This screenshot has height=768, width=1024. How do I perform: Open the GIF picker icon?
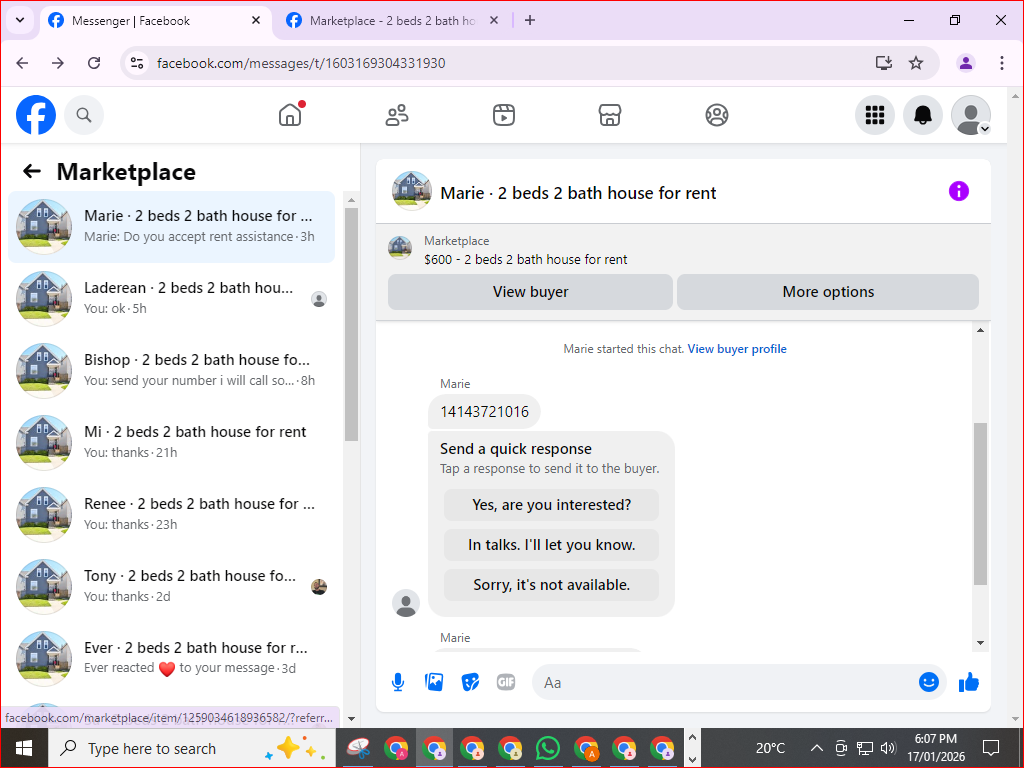point(506,682)
